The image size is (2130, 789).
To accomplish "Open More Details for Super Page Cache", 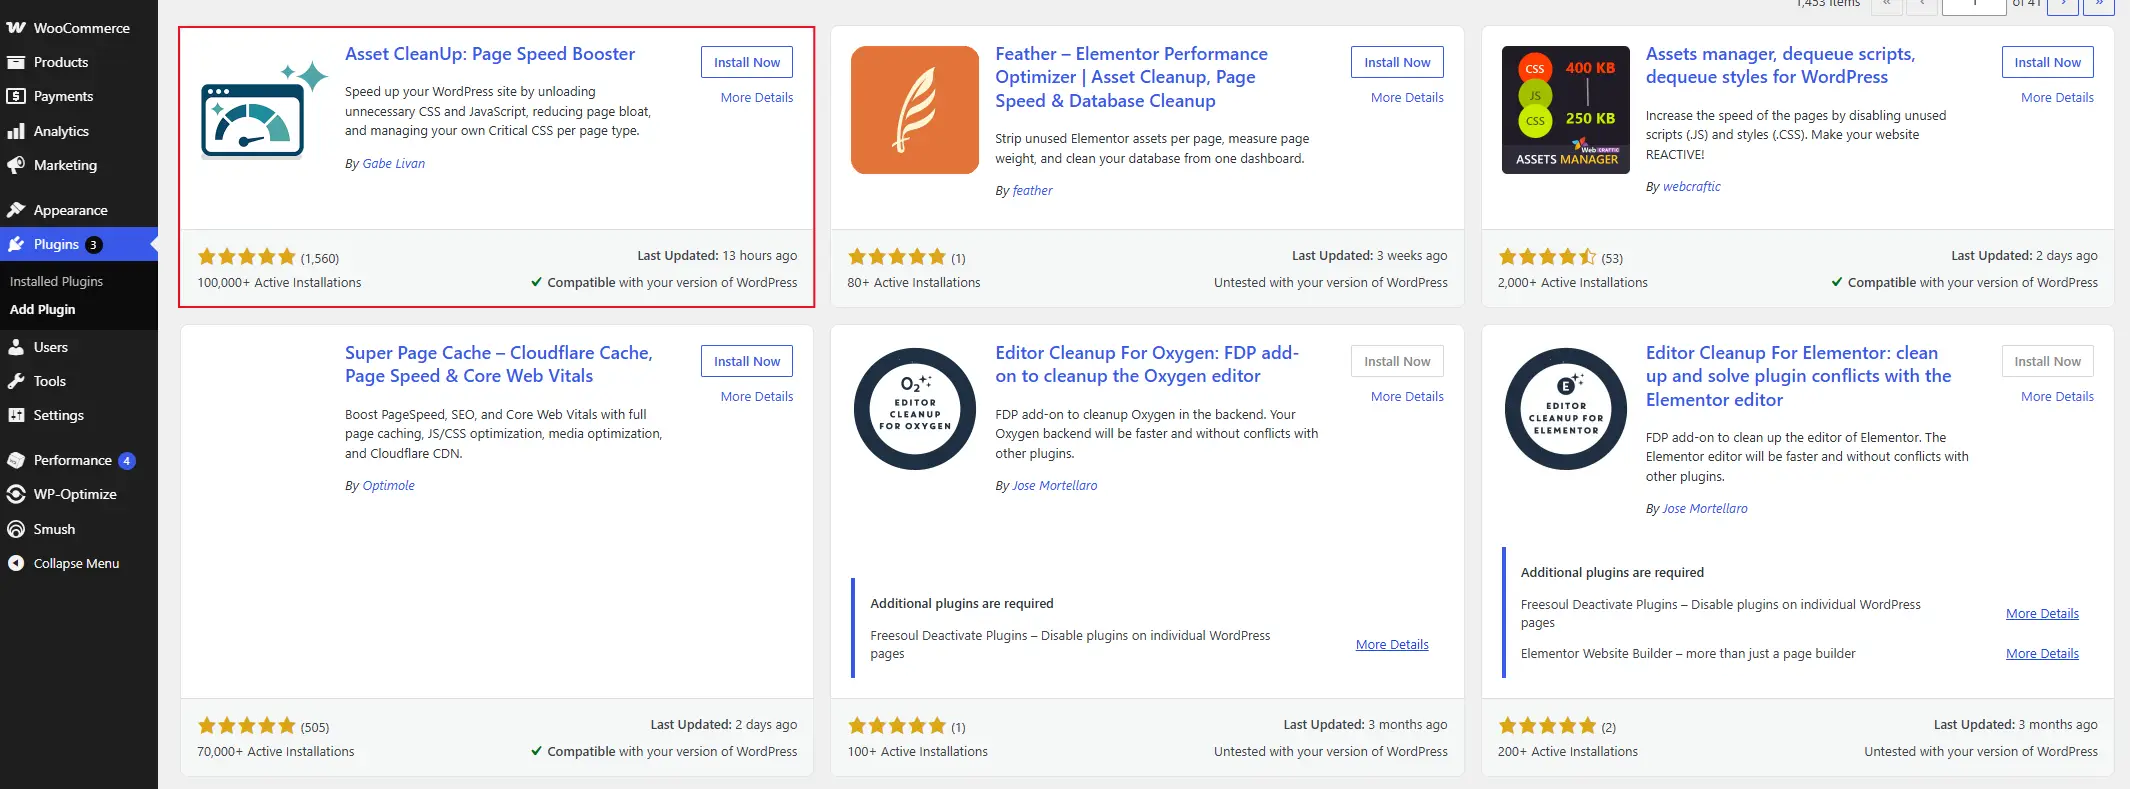I will (x=757, y=396).
